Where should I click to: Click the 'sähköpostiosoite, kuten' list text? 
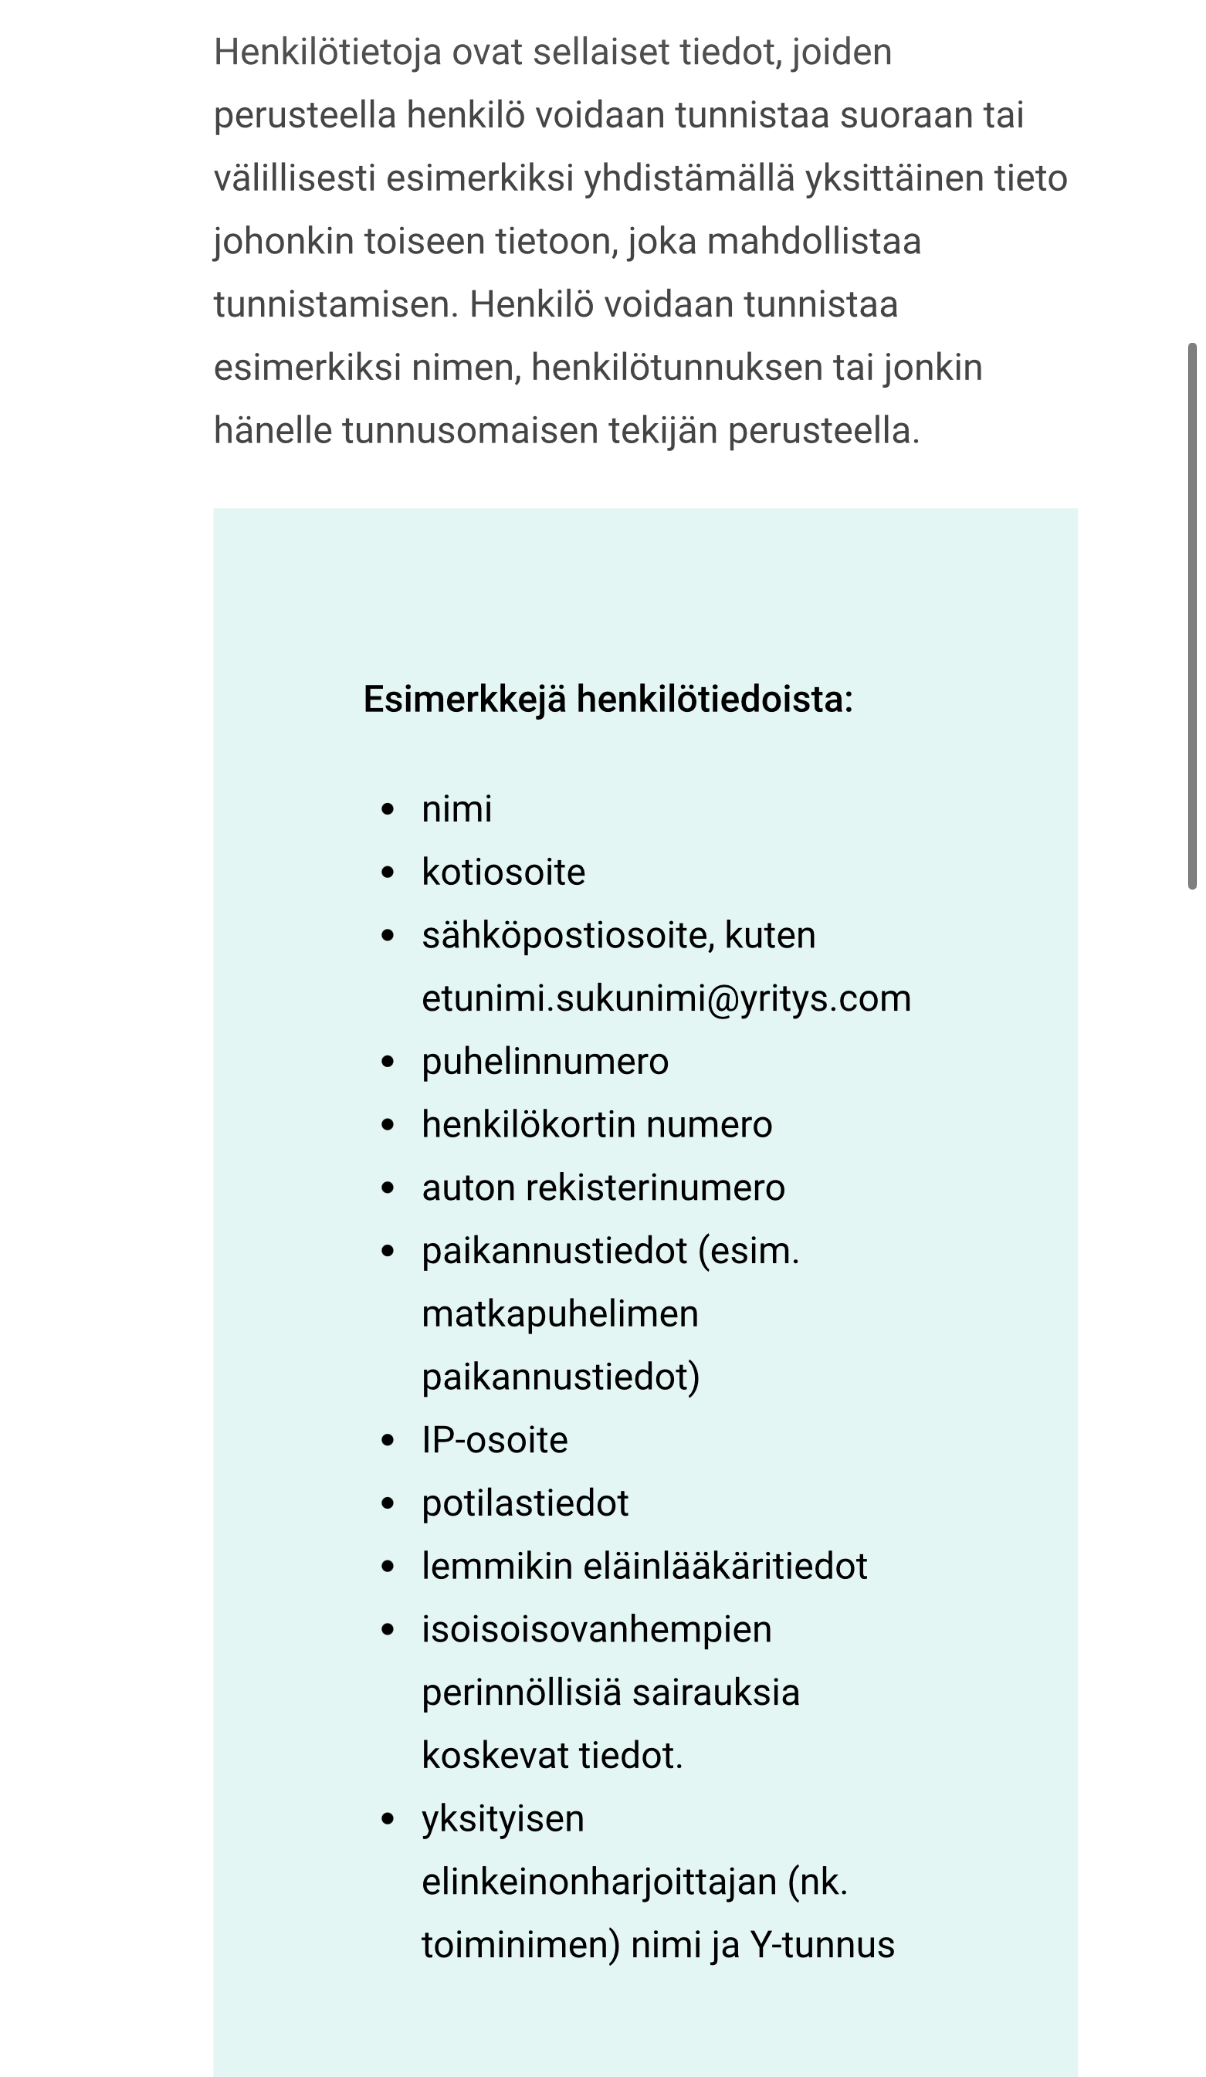coord(618,935)
